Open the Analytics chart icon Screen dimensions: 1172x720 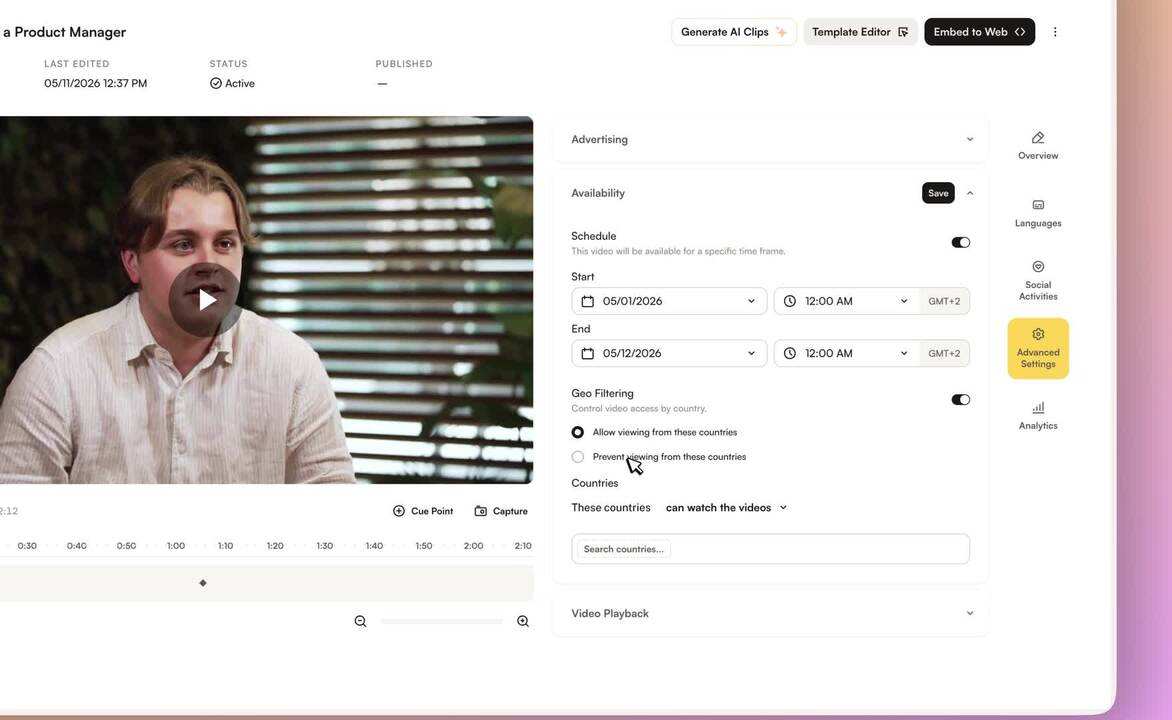[x=1037, y=416]
